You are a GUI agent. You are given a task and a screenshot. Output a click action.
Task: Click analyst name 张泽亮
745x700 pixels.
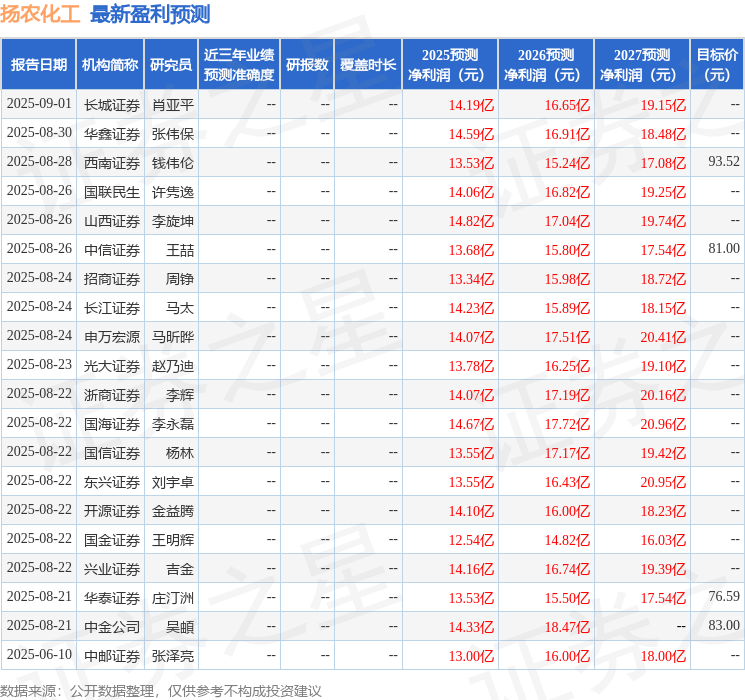[173, 656]
